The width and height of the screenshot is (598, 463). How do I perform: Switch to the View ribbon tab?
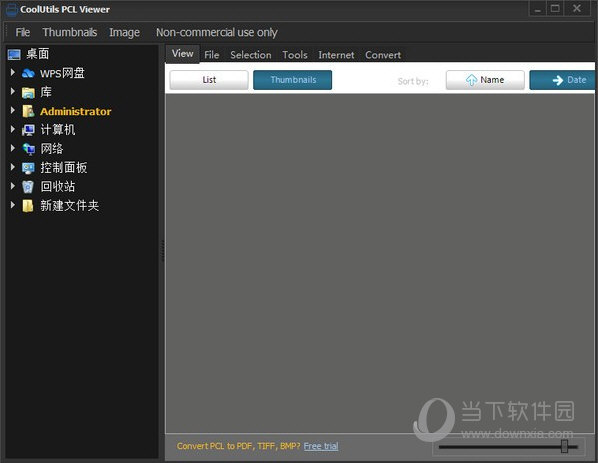pyautogui.click(x=183, y=54)
